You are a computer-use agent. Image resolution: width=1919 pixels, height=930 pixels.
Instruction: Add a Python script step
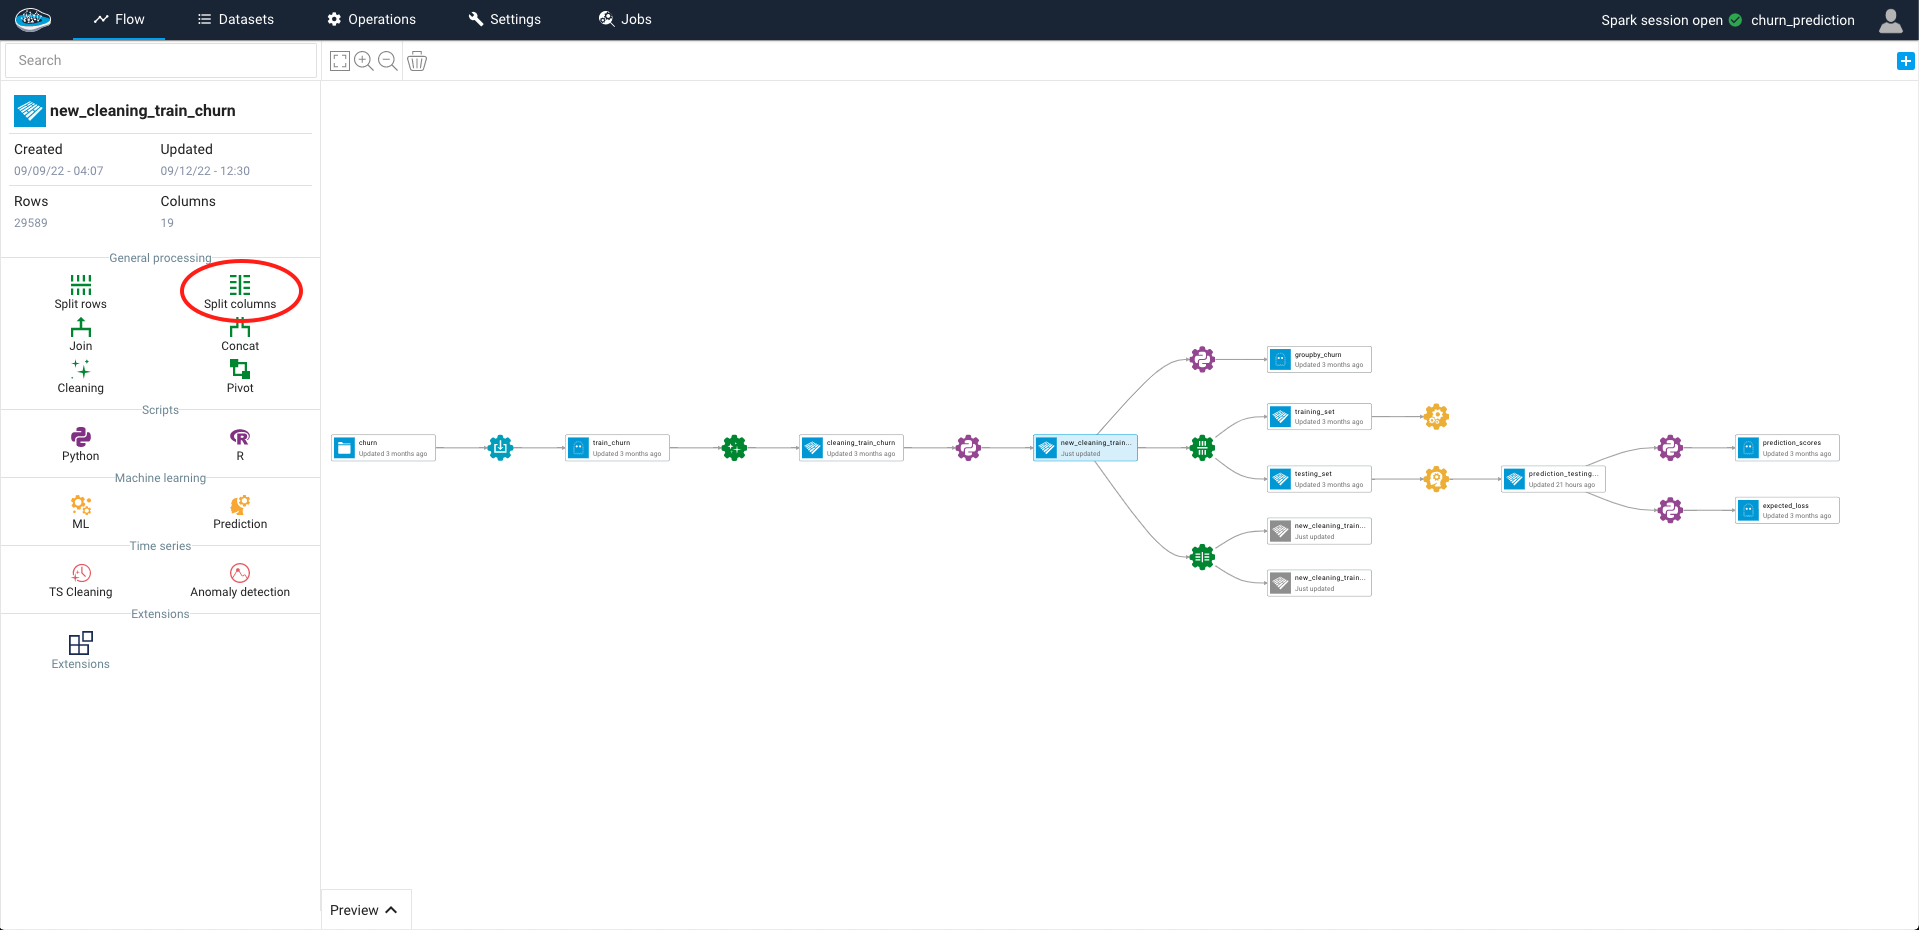pyautogui.click(x=80, y=443)
